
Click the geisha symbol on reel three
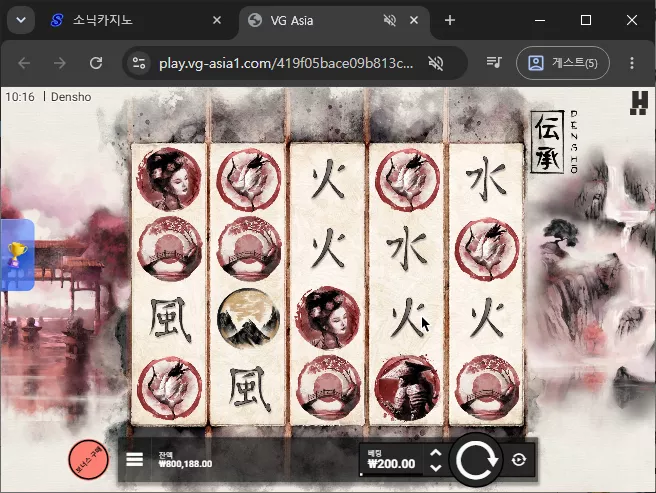(328, 318)
